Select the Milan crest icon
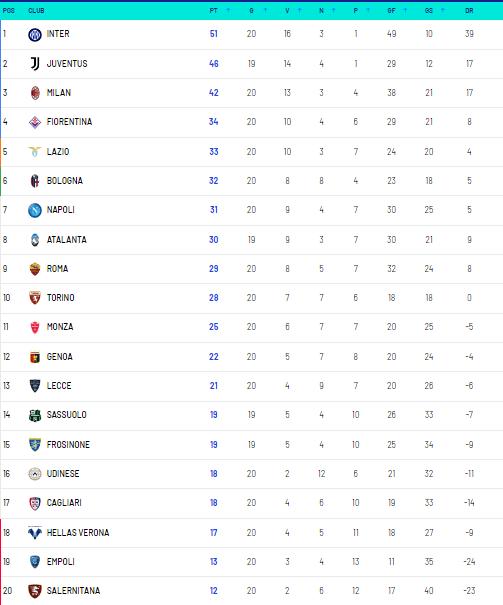503x605 pixels. [x=35, y=93]
